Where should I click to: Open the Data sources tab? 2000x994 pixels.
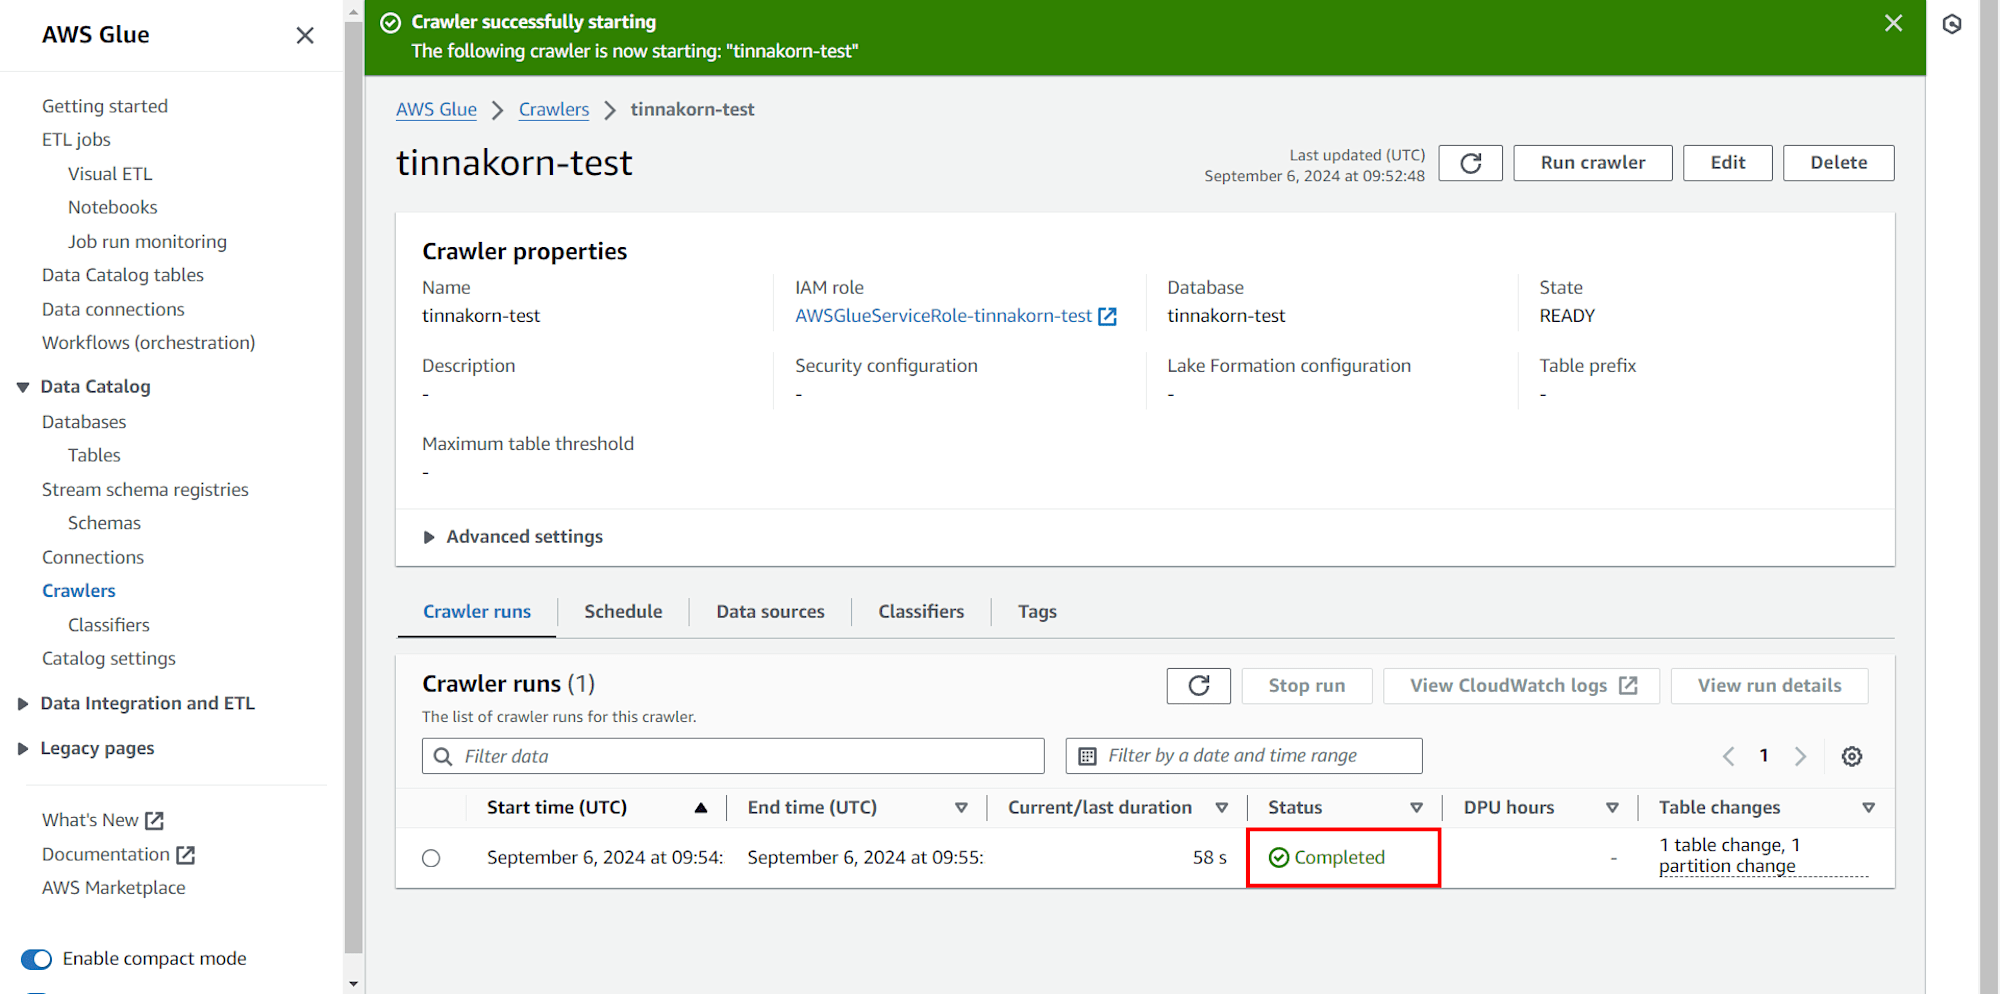770,612
